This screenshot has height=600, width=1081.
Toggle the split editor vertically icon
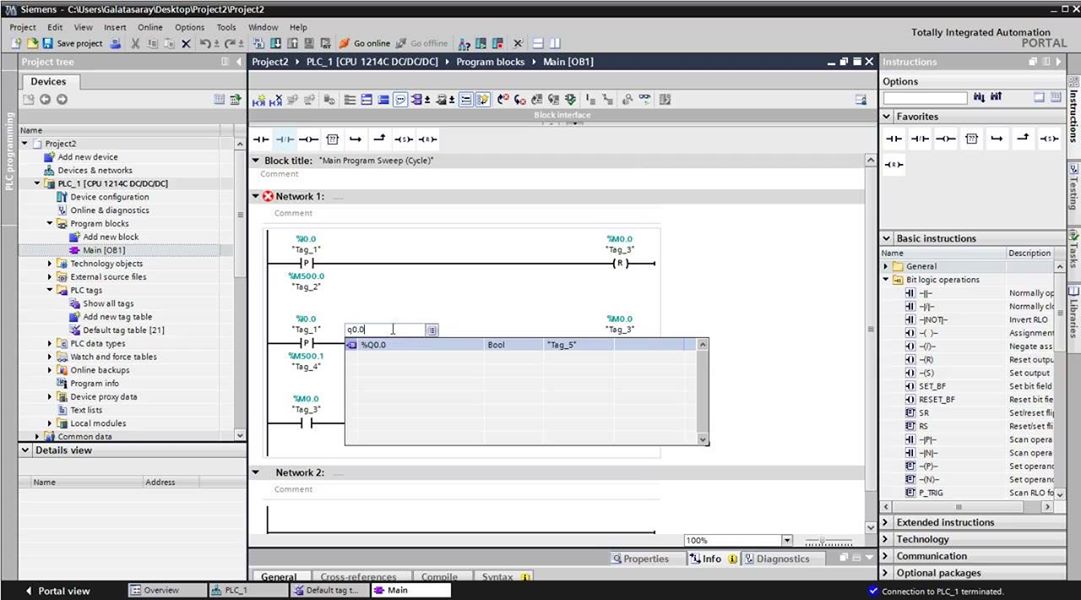555,43
